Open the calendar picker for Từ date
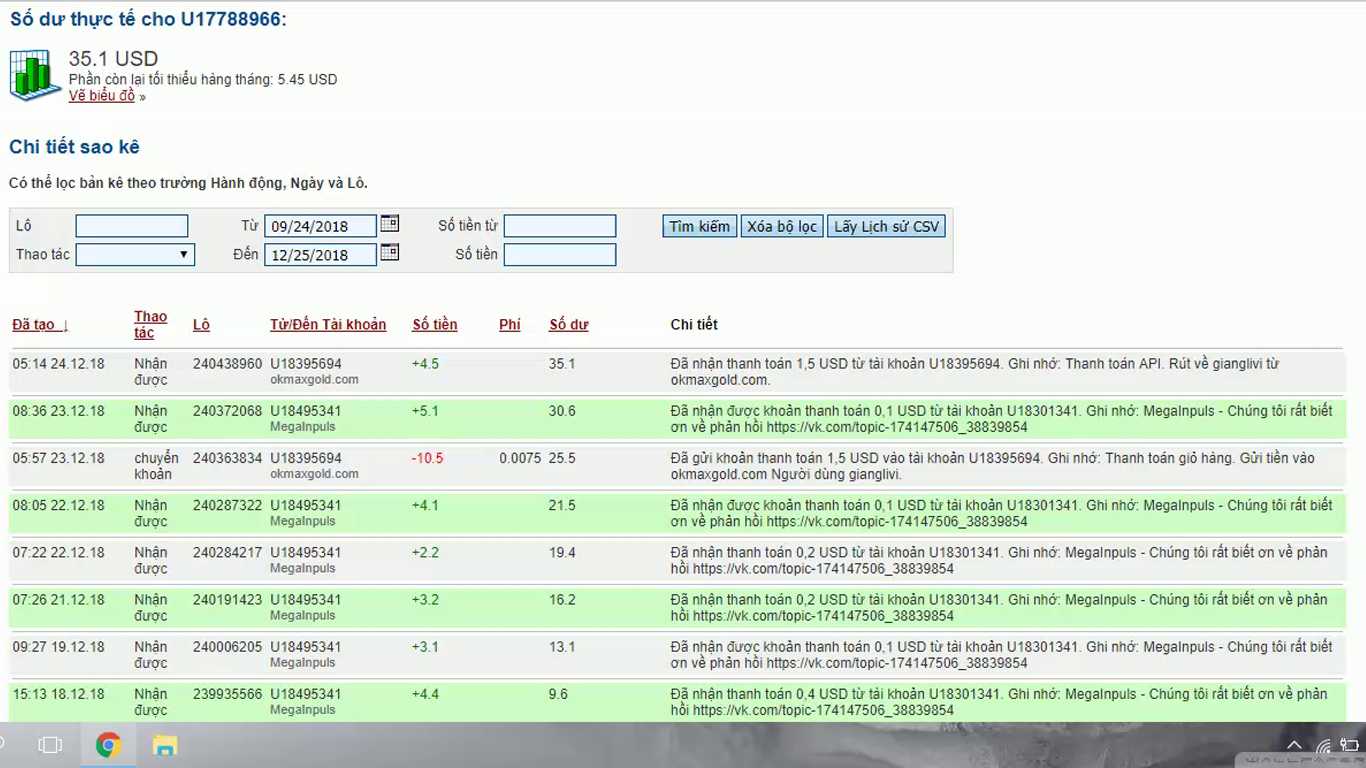Image resolution: width=1366 pixels, height=768 pixels. point(390,224)
